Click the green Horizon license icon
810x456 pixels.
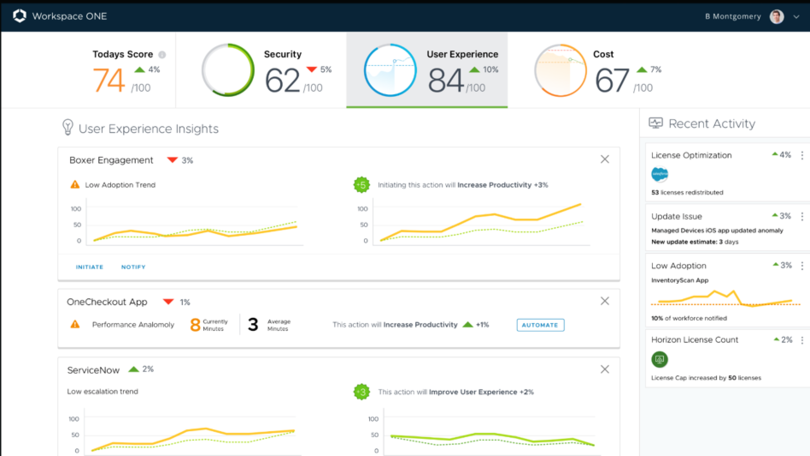pos(660,359)
